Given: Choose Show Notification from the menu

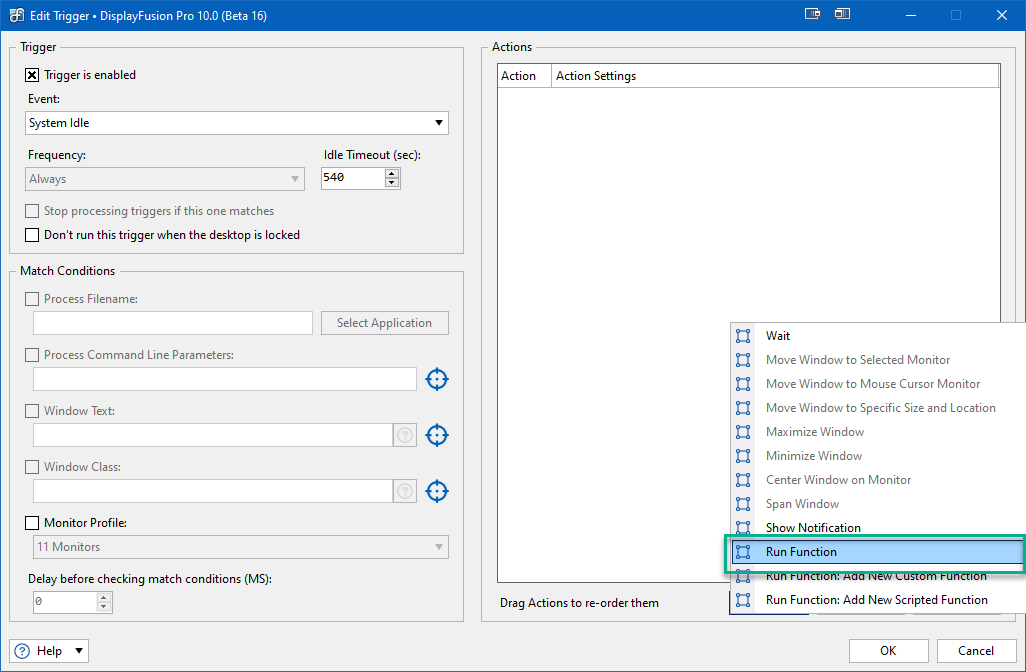Looking at the screenshot, I should [877, 528].
